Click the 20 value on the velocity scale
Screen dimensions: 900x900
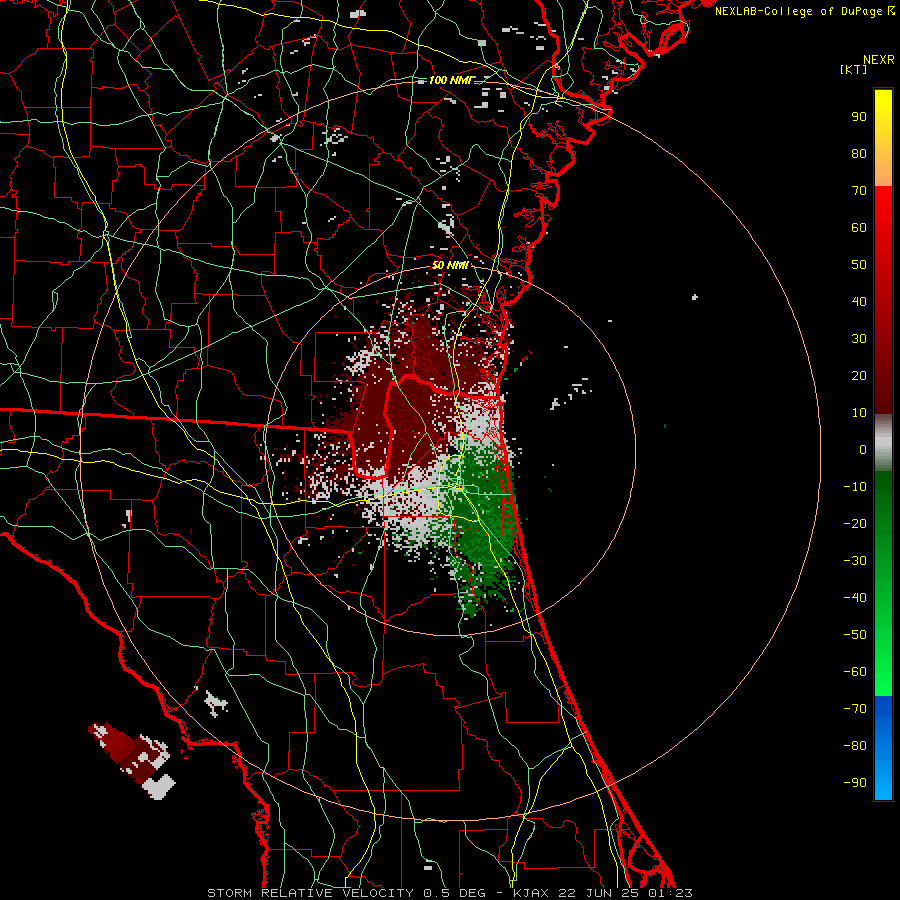pos(859,376)
